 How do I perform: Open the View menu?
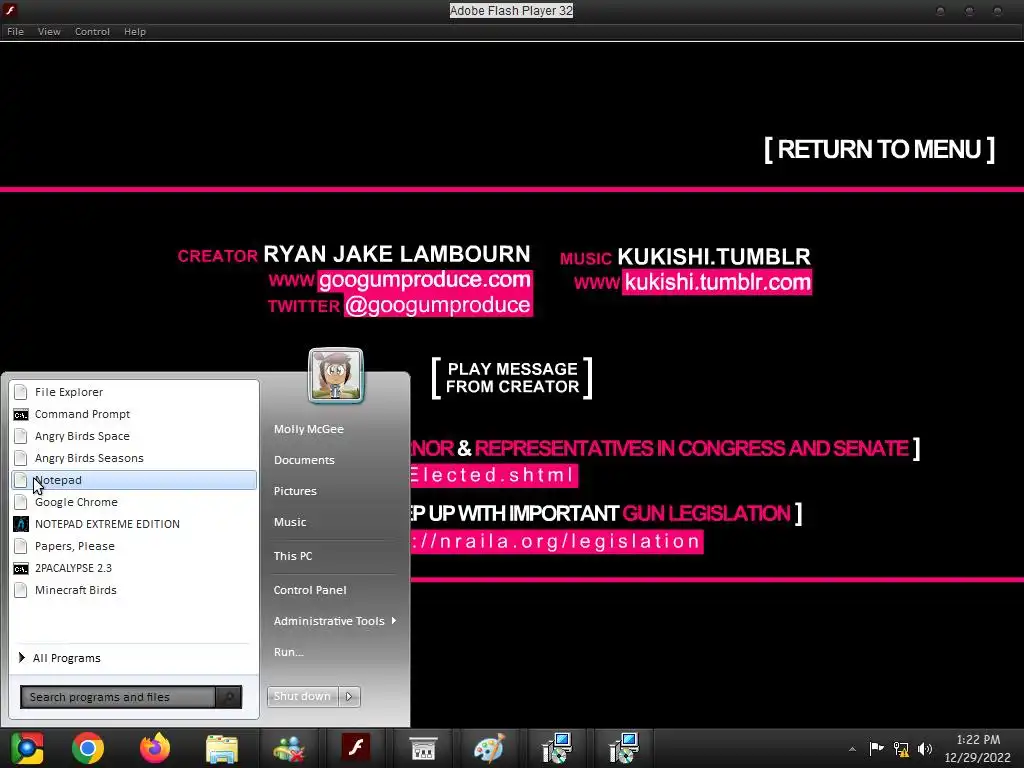(x=49, y=31)
